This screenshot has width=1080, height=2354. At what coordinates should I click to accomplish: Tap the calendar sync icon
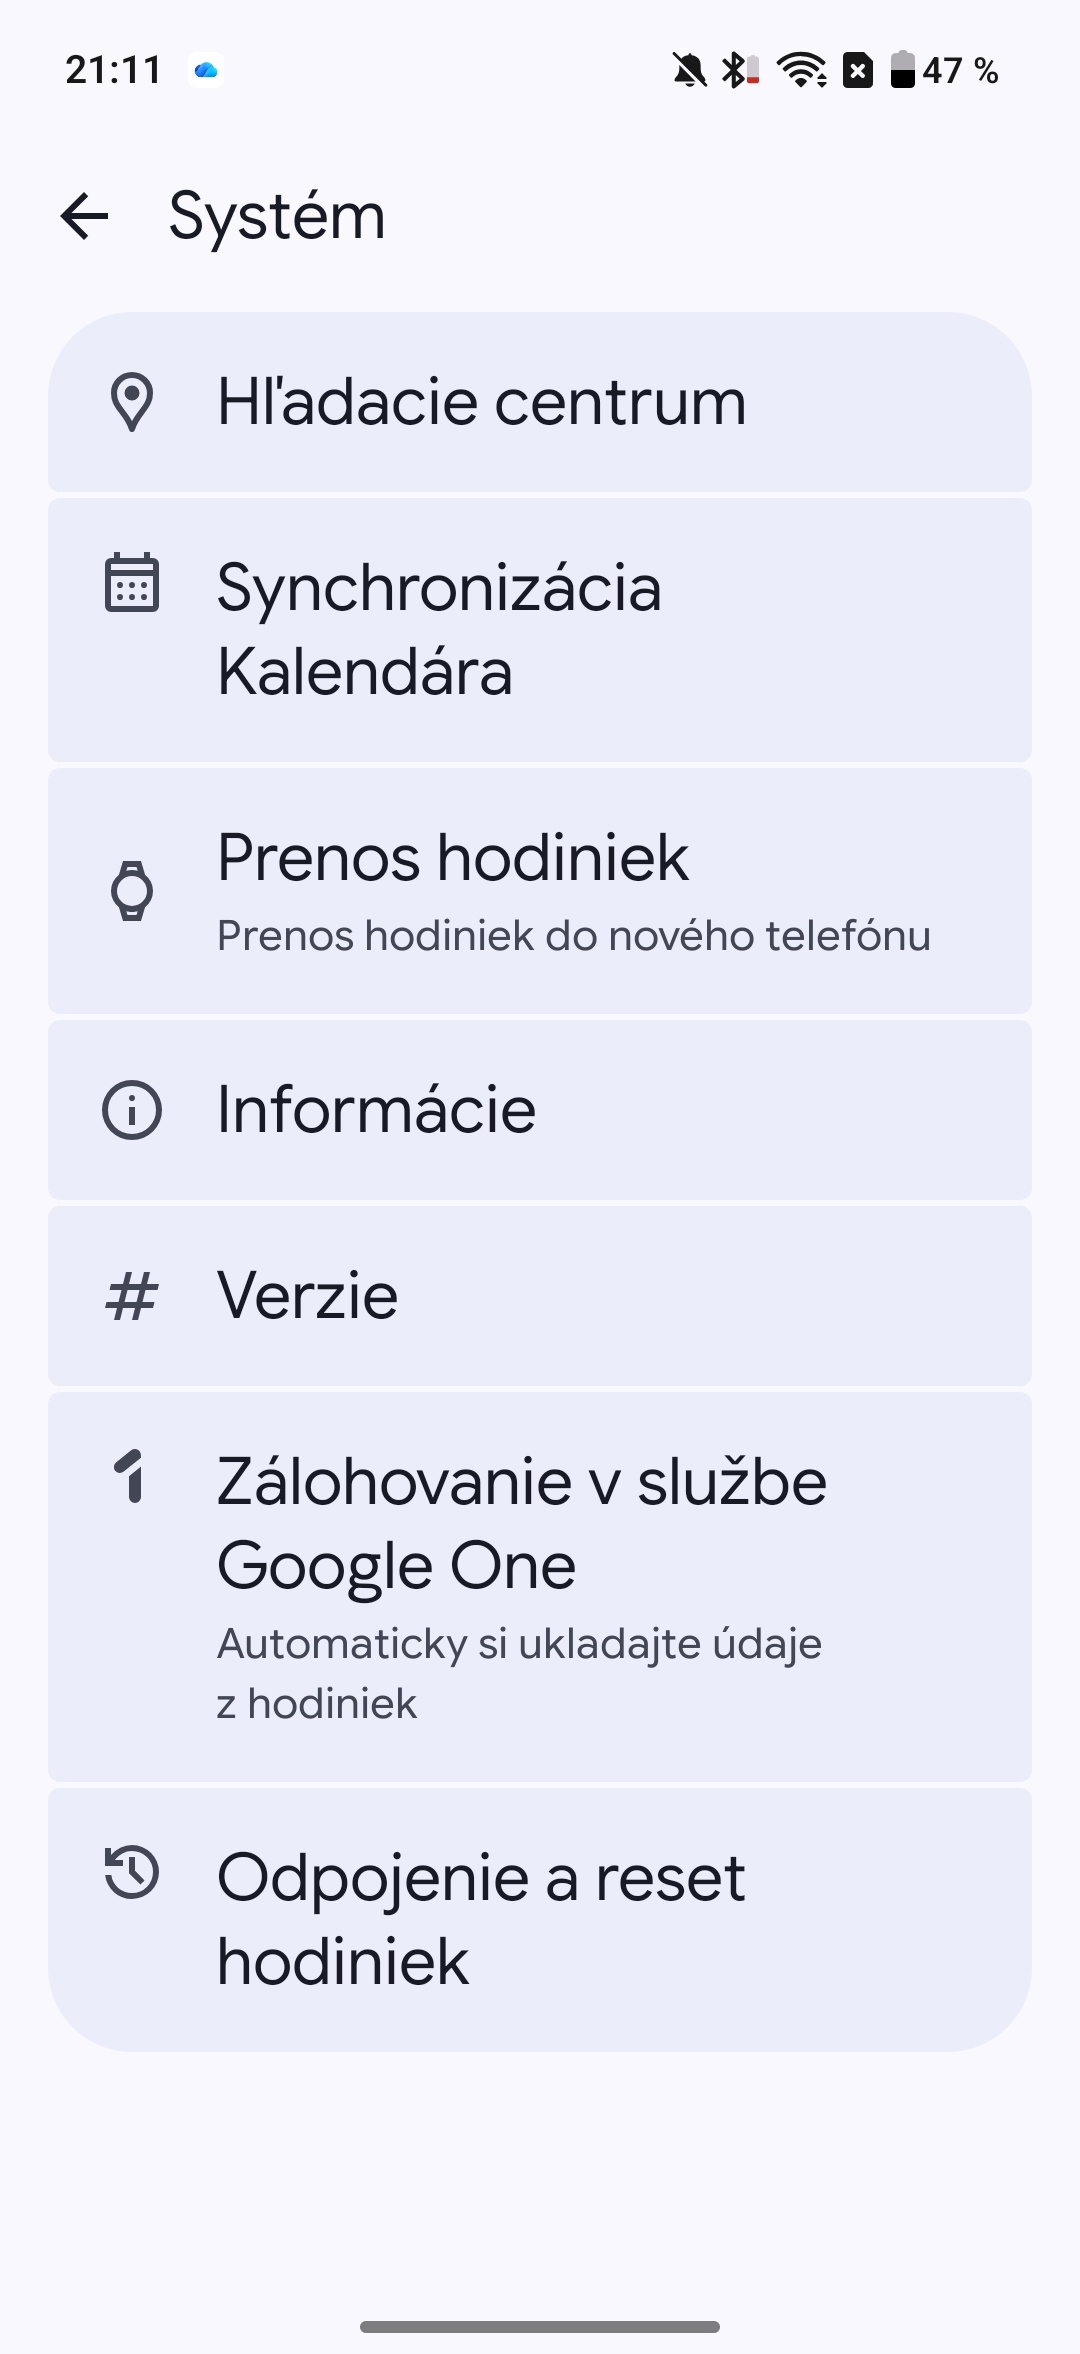pyautogui.click(x=132, y=582)
